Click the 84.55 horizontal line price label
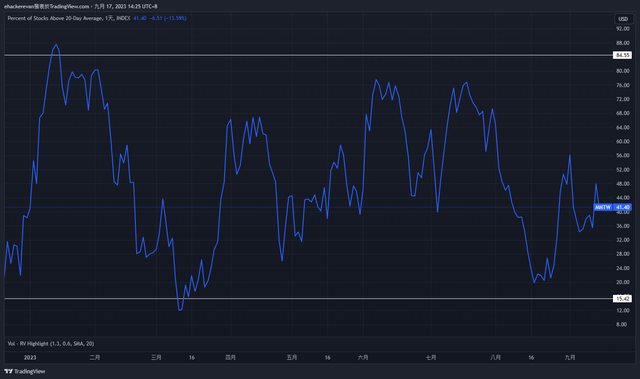 tap(622, 55)
